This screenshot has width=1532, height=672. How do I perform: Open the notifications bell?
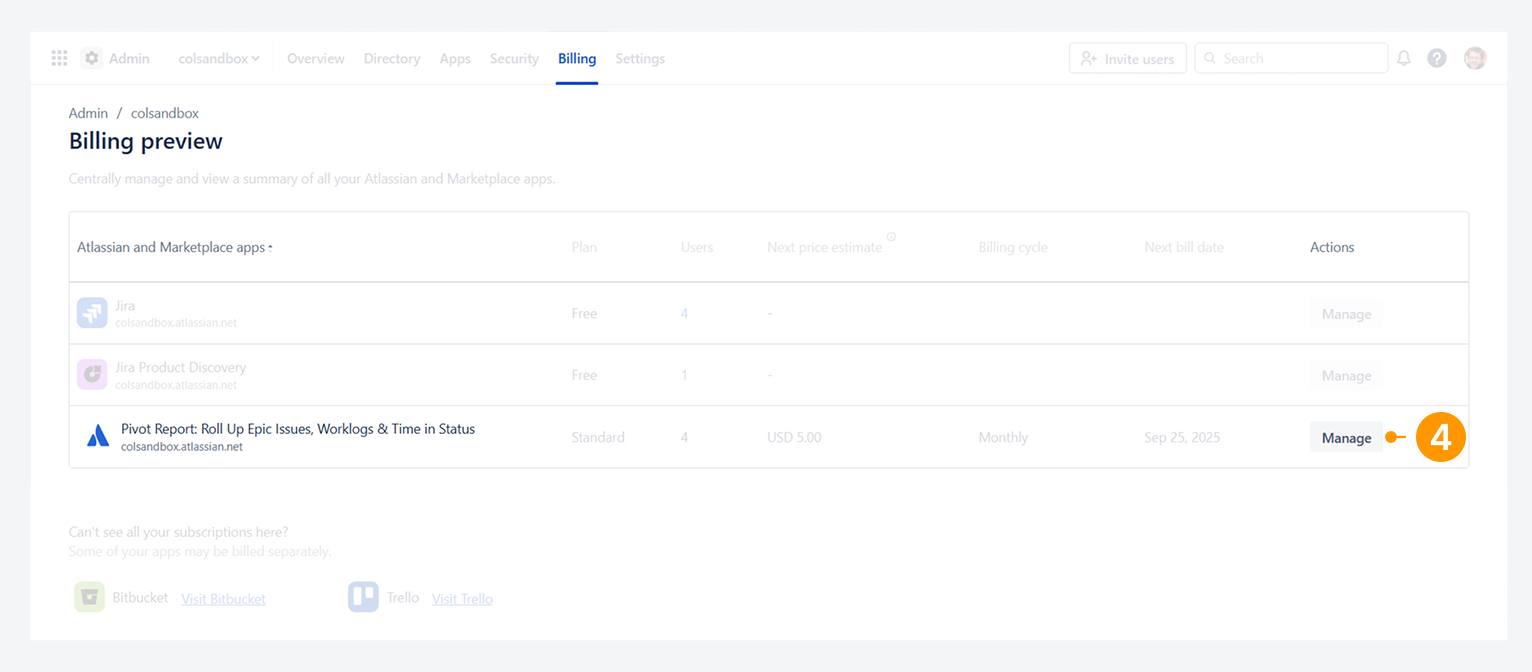pos(1404,58)
